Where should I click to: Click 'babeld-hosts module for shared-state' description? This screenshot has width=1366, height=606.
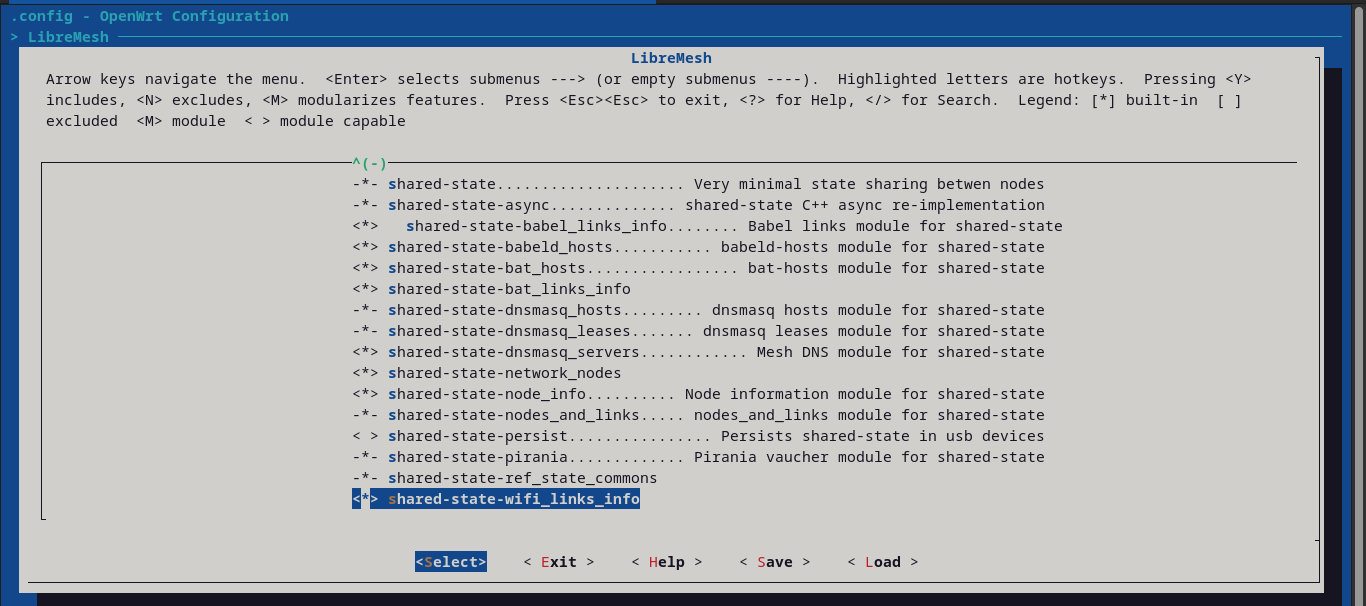coord(883,247)
